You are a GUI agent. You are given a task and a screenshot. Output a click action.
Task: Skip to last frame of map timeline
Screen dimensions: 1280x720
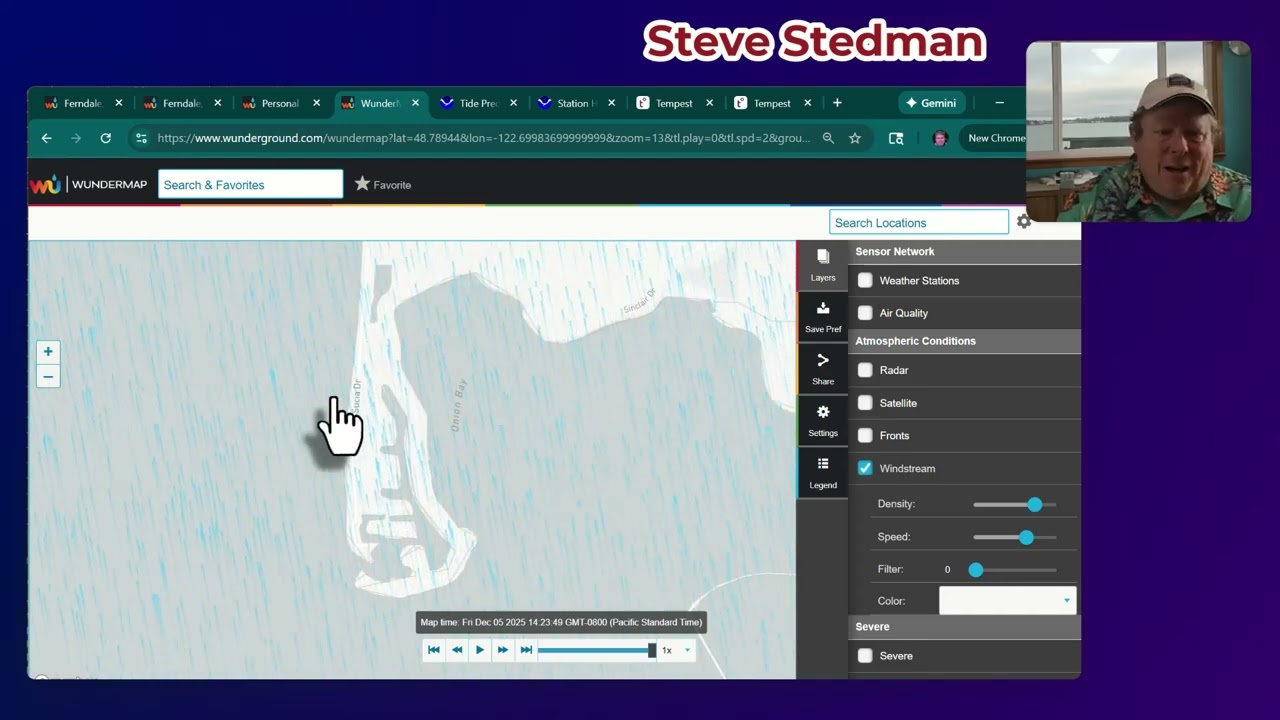(x=526, y=650)
